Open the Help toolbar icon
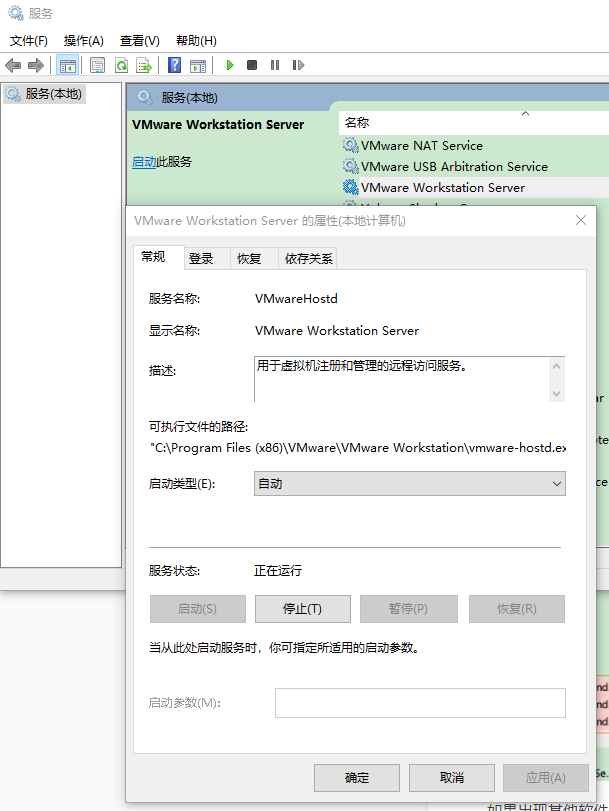The image size is (609, 811). (175, 65)
